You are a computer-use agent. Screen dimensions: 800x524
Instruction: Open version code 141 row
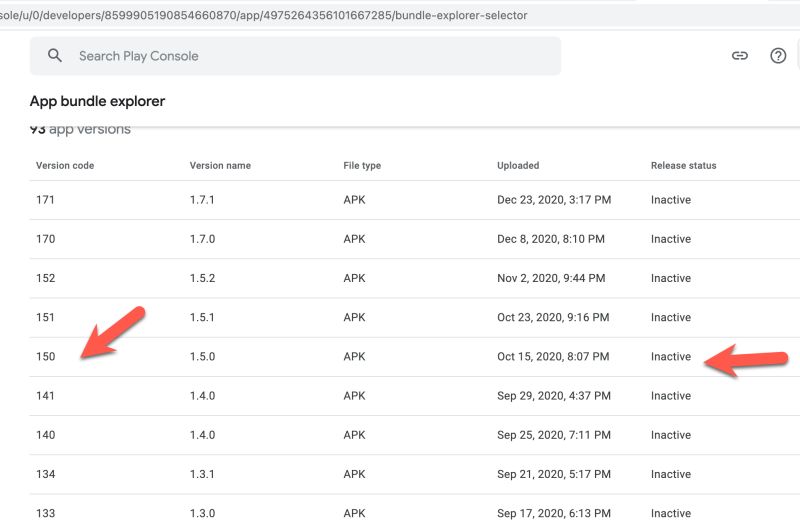pos(414,396)
